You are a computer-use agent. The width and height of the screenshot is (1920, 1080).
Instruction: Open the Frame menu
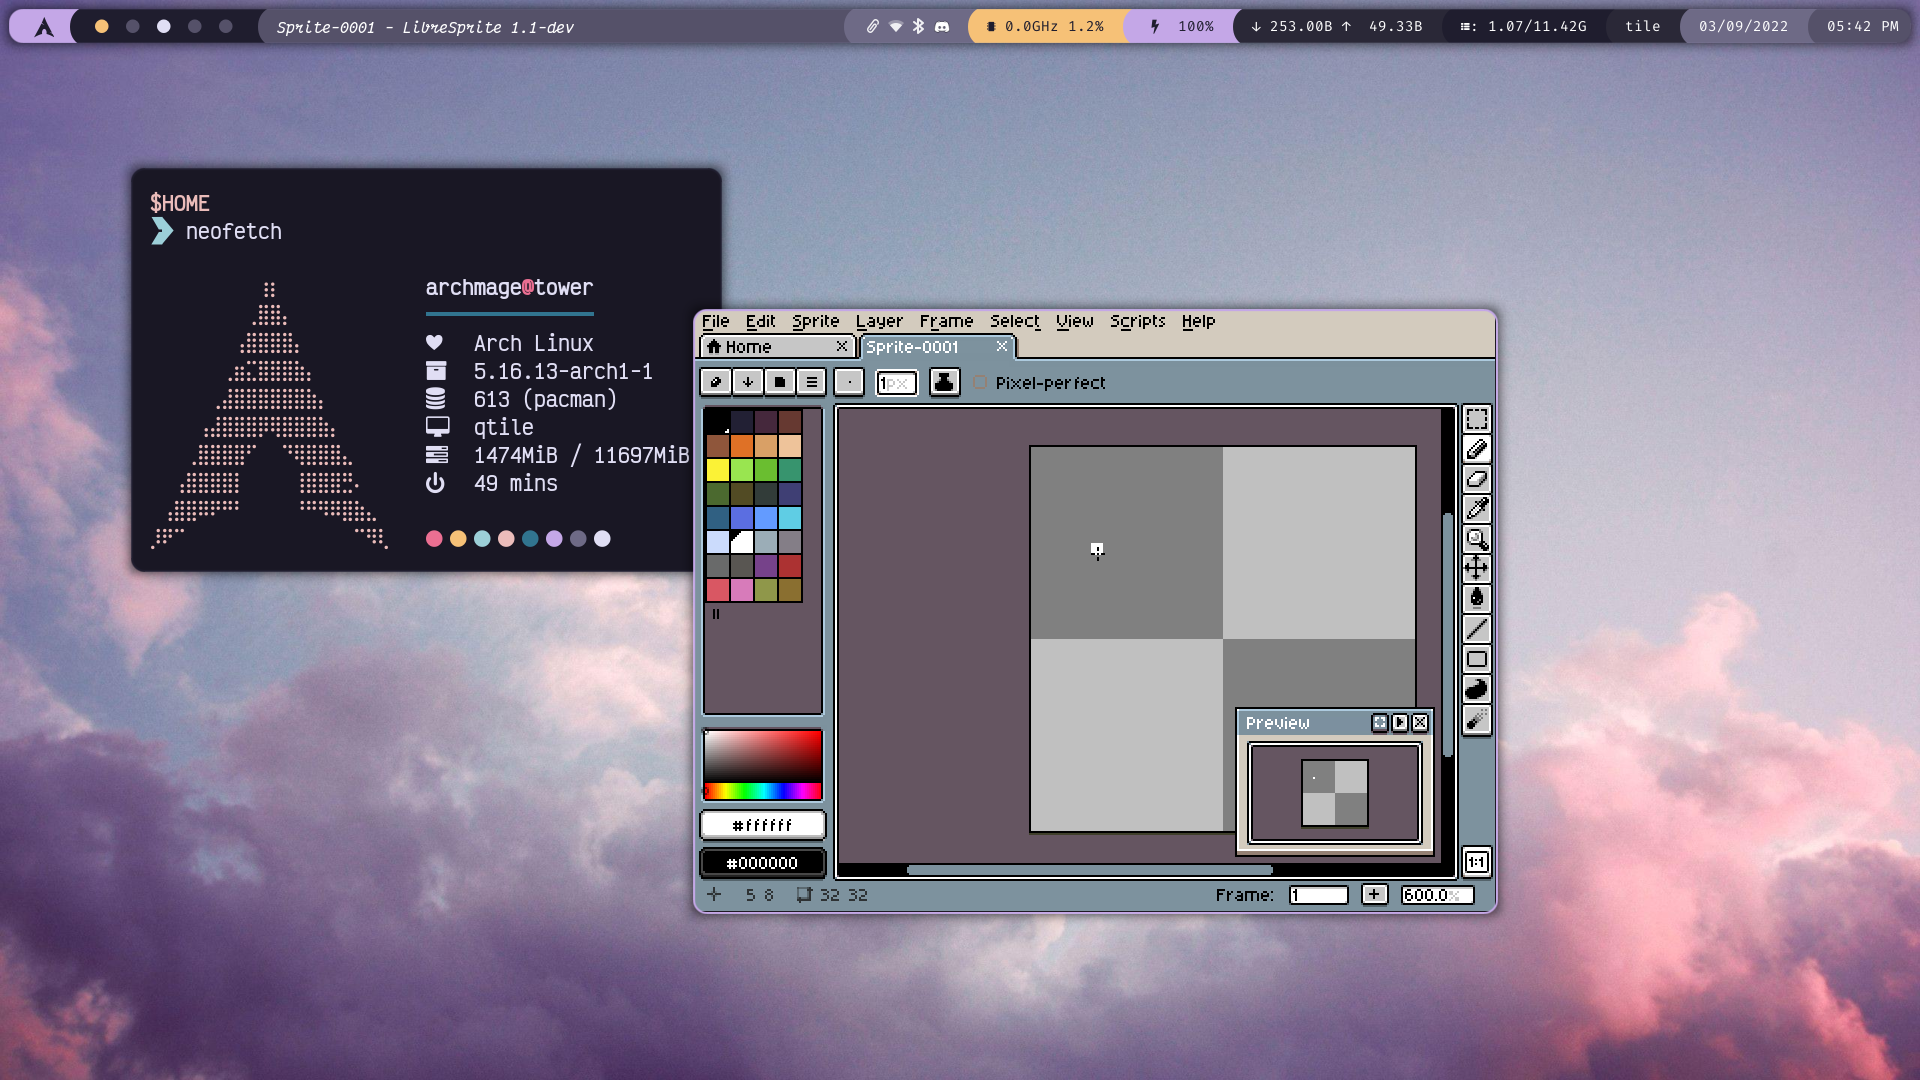tap(946, 321)
